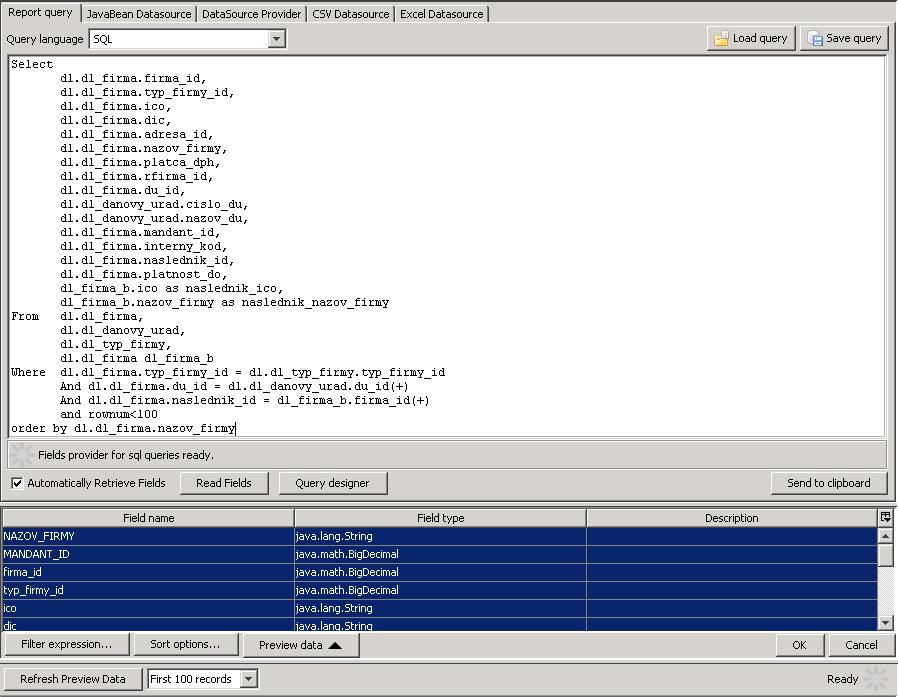Open the First 100 records dropdown
The height and width of the screenshot is (697, 898).
(x=249, y=679)
